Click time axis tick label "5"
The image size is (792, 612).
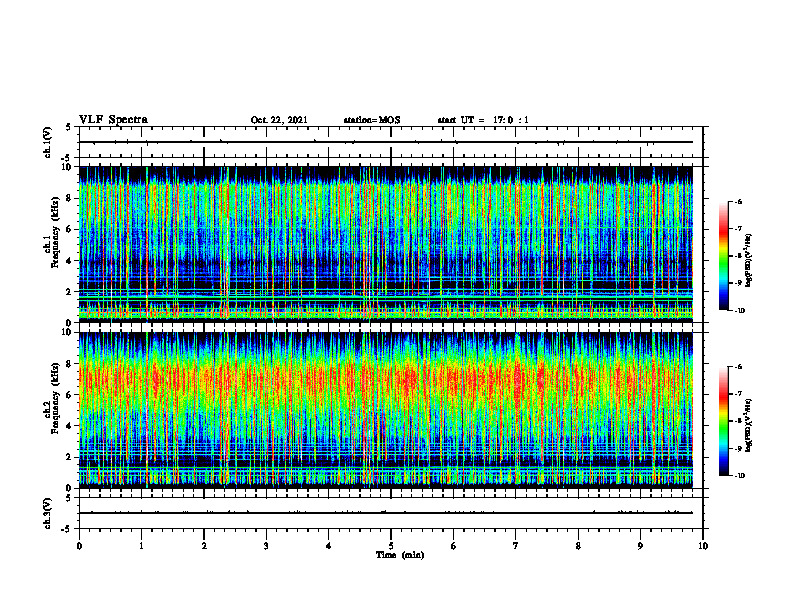coord(391,546)
